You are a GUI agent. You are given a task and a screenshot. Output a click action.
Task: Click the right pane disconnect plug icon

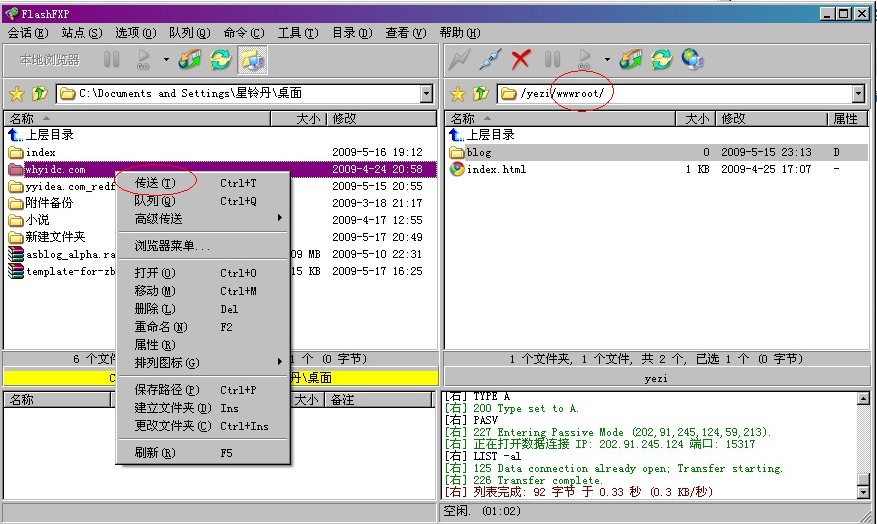point(490,59)
